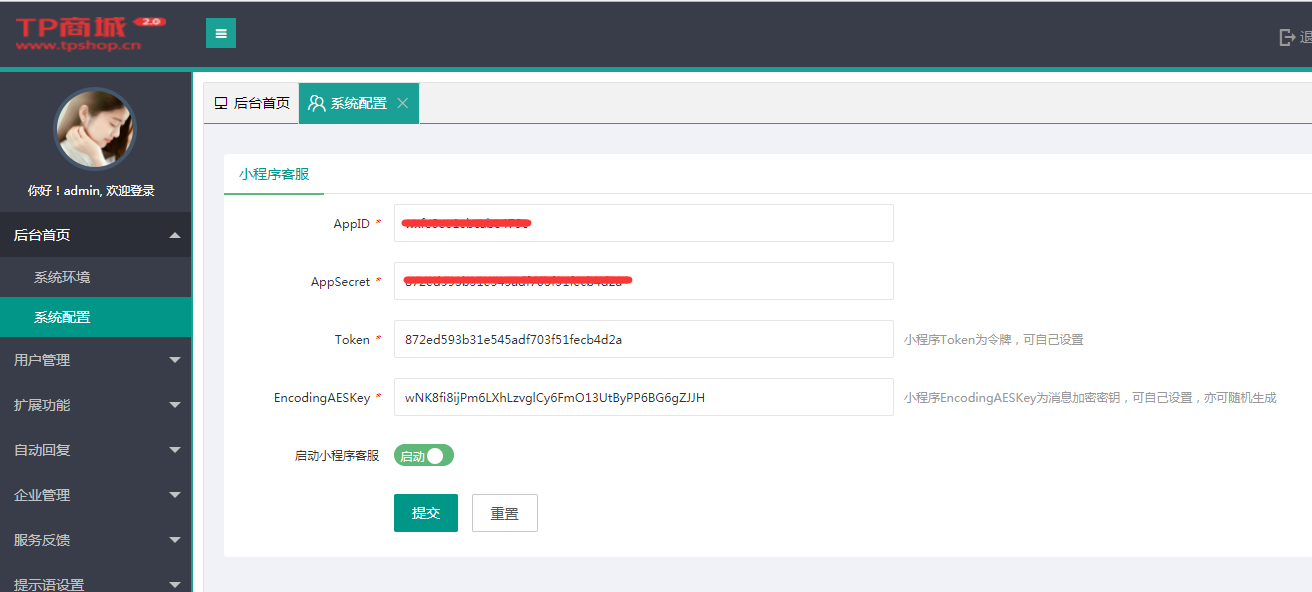Select the 小程序客服 tab
The image size is (1312, 592).
pos(274,174)
